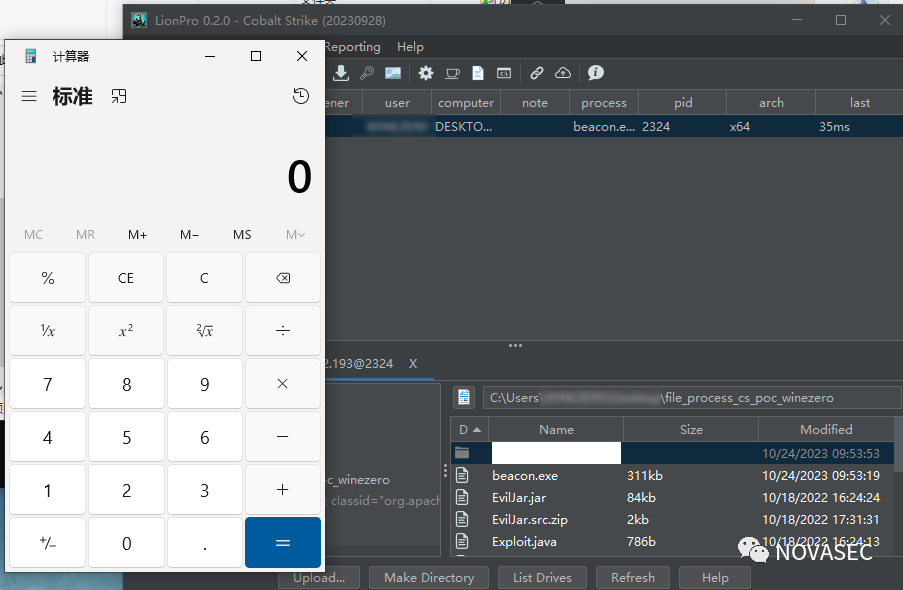The width and height of the screenshot is (903, 590).
Task: Click the calculator CE button
Action: click(x=126, y=278)
